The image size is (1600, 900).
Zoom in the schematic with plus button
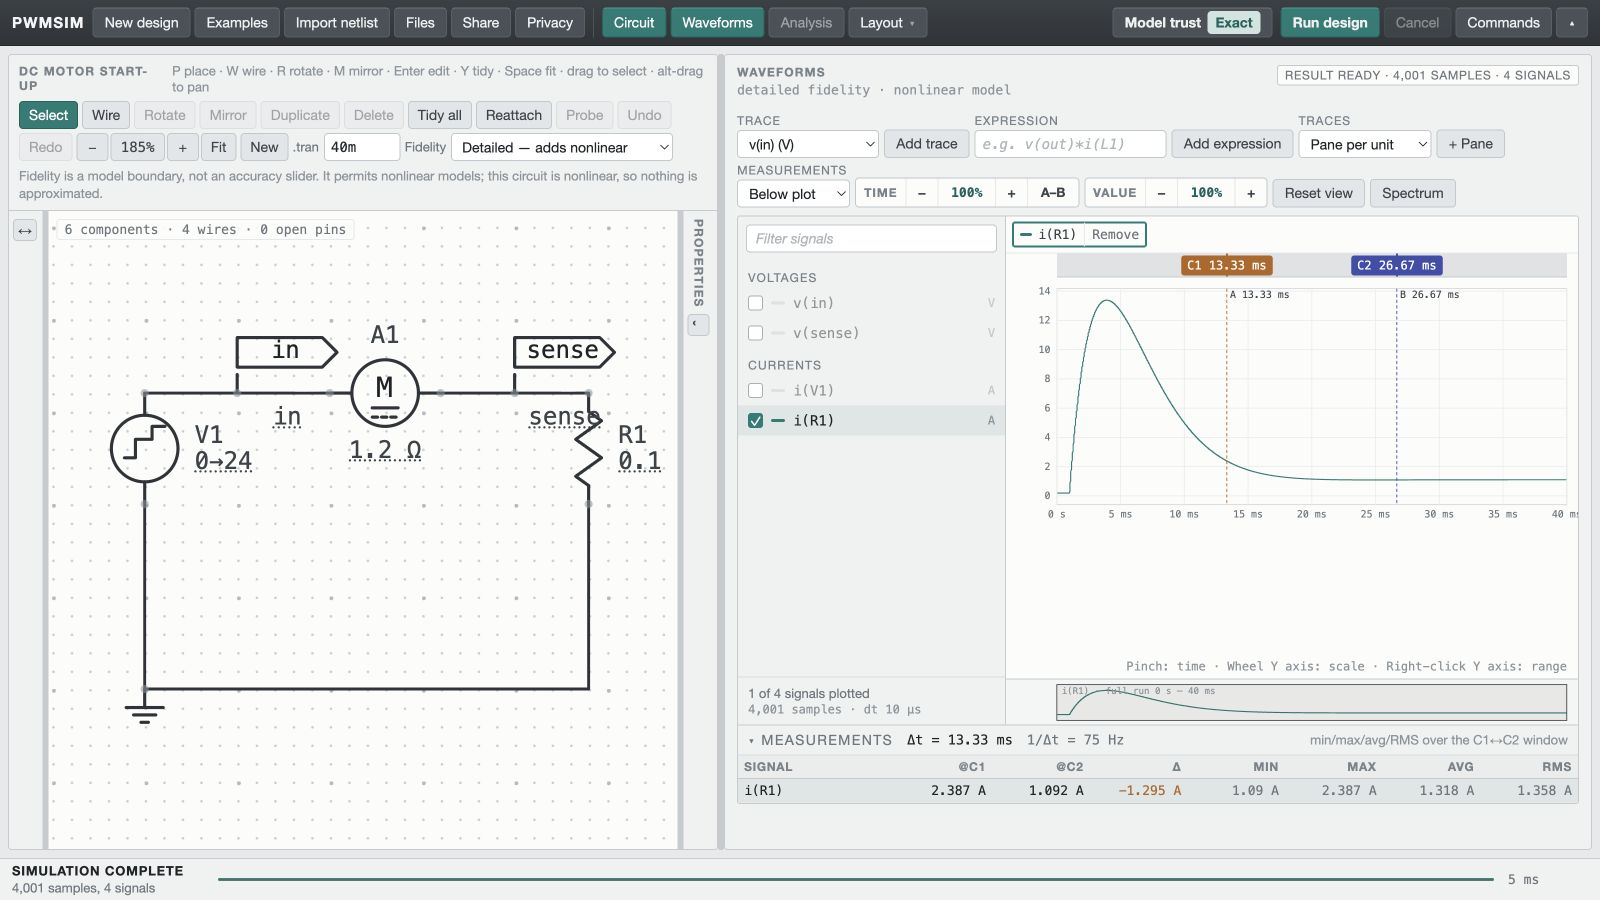click(182, 147)
